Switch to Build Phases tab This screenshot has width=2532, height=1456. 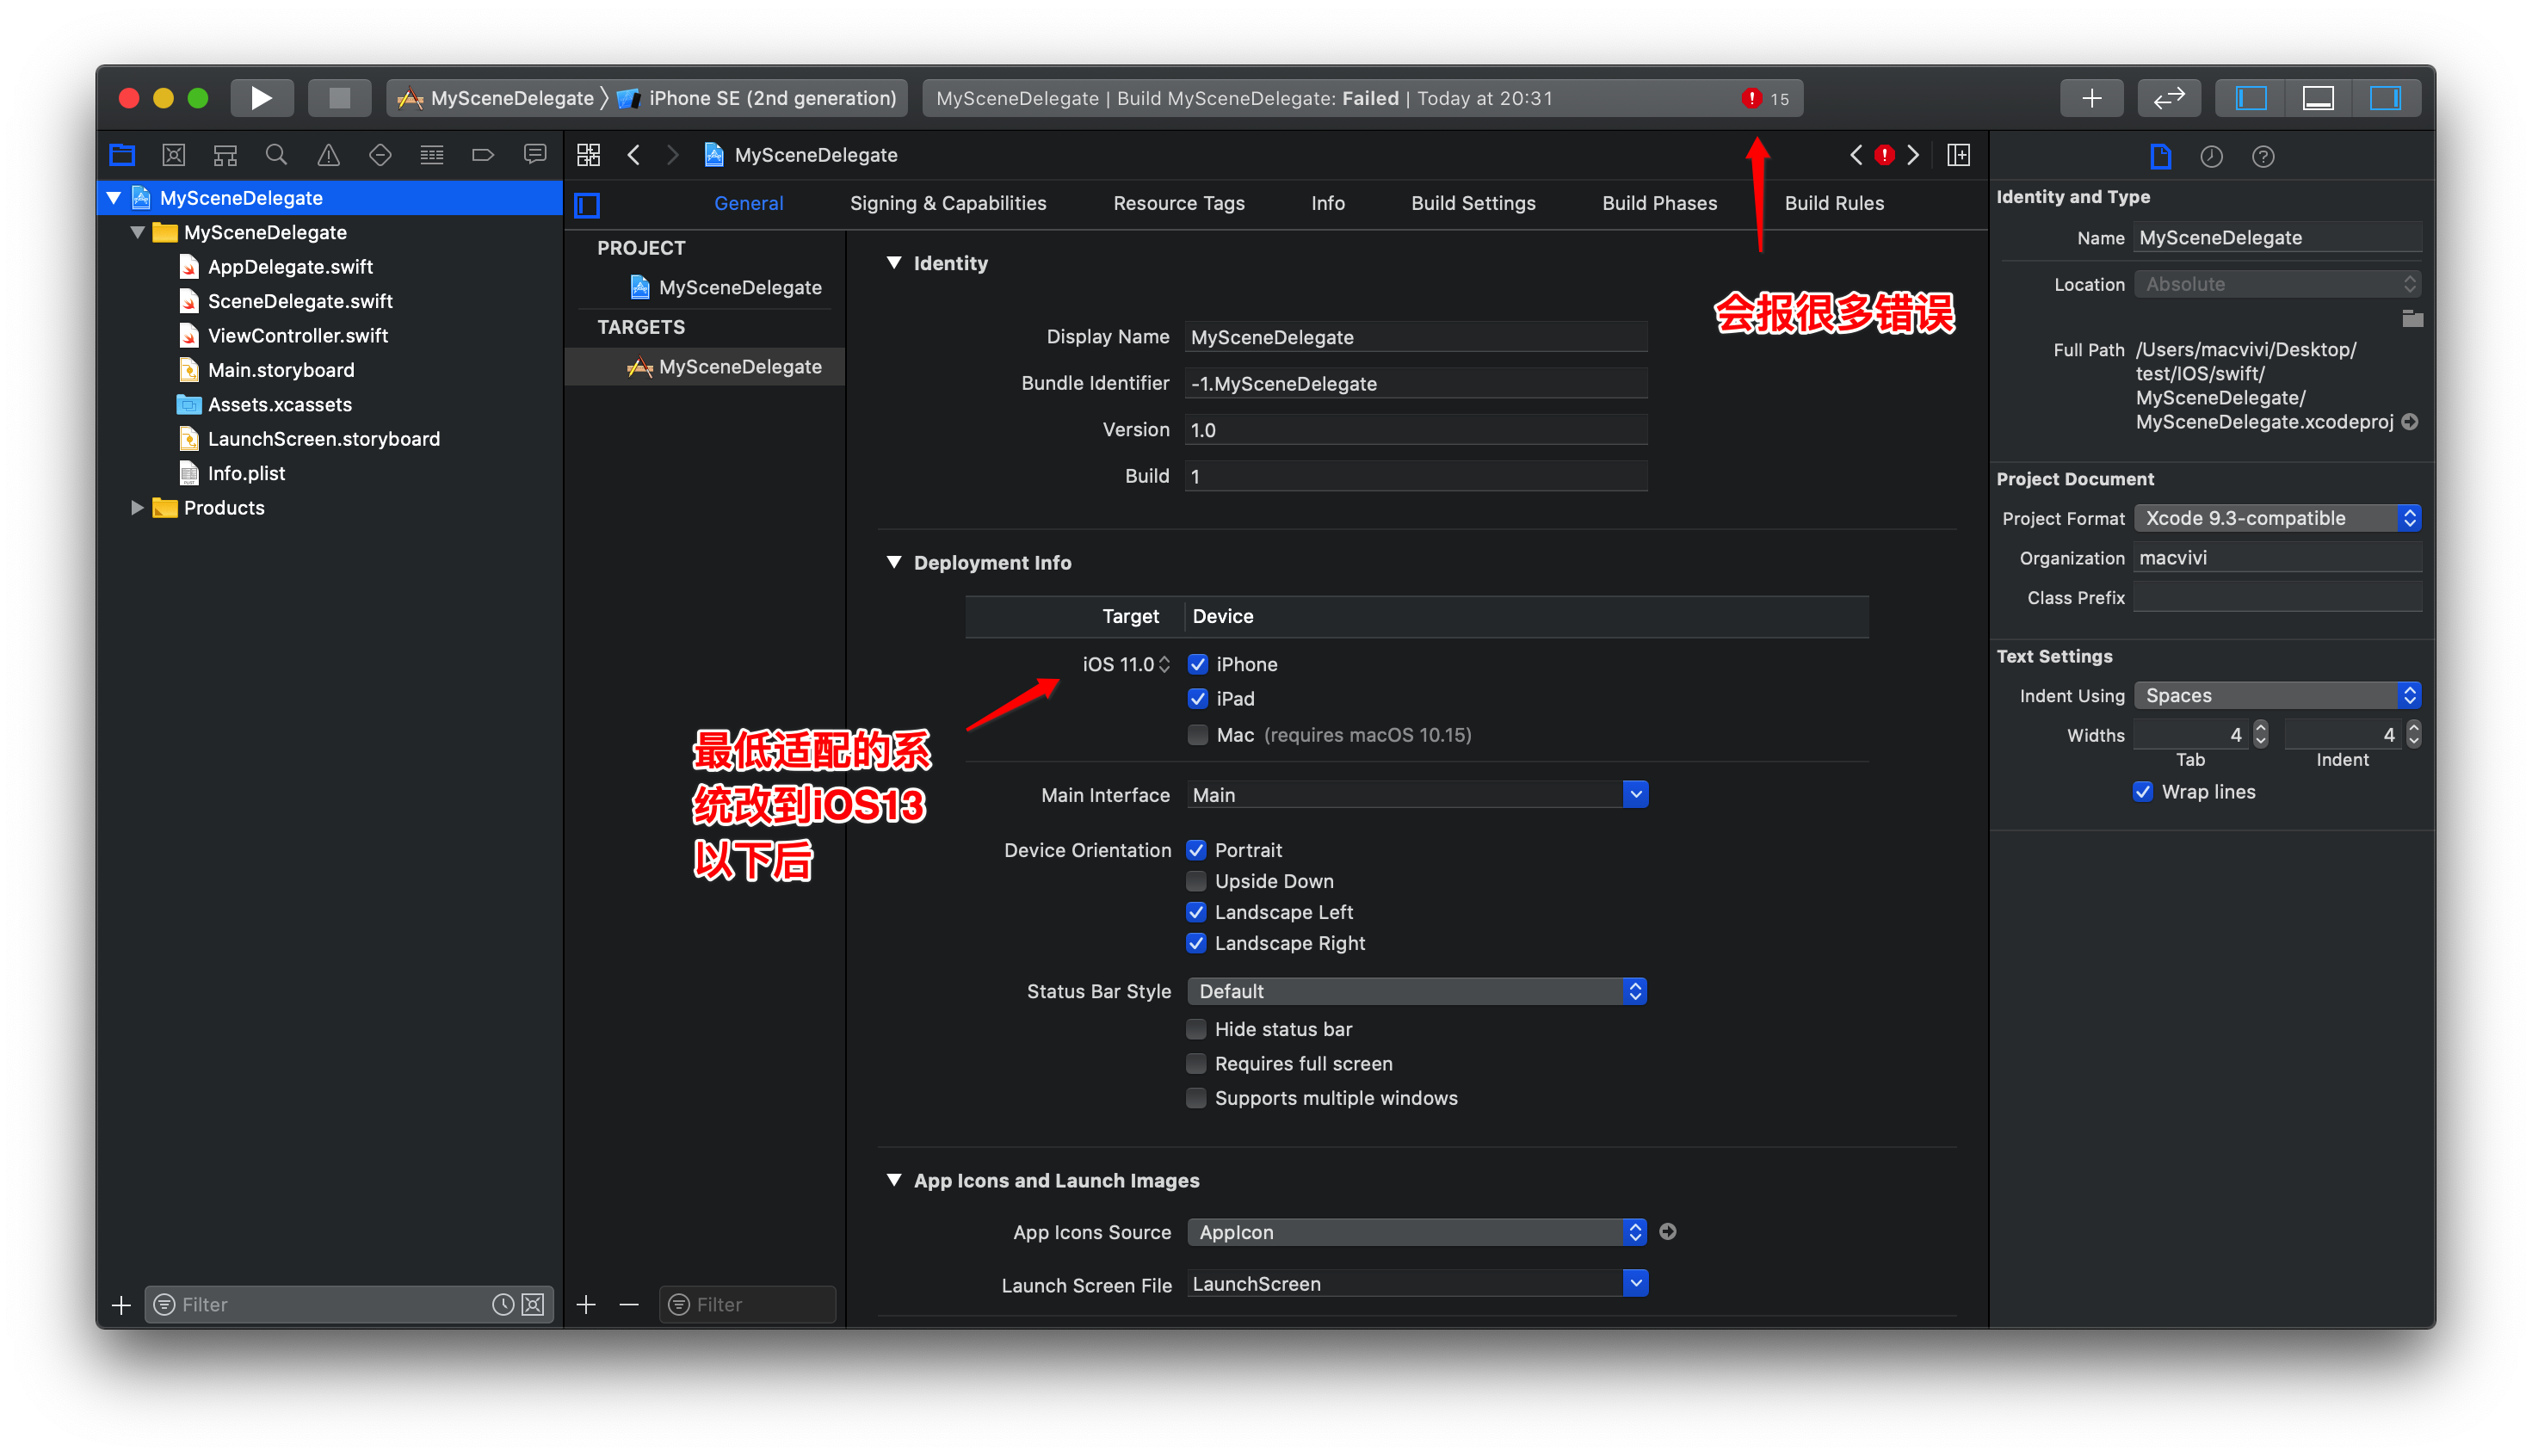(x=1660, y=203)
